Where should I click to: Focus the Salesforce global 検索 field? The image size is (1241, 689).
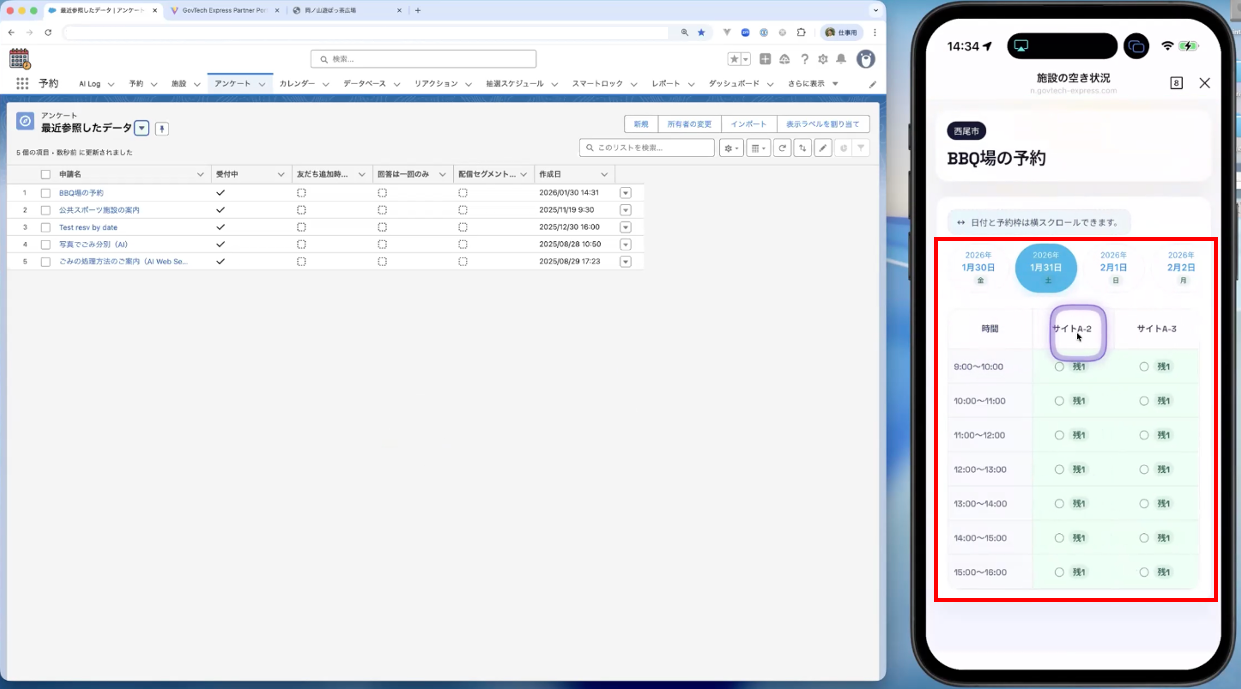tap(423, 59)
